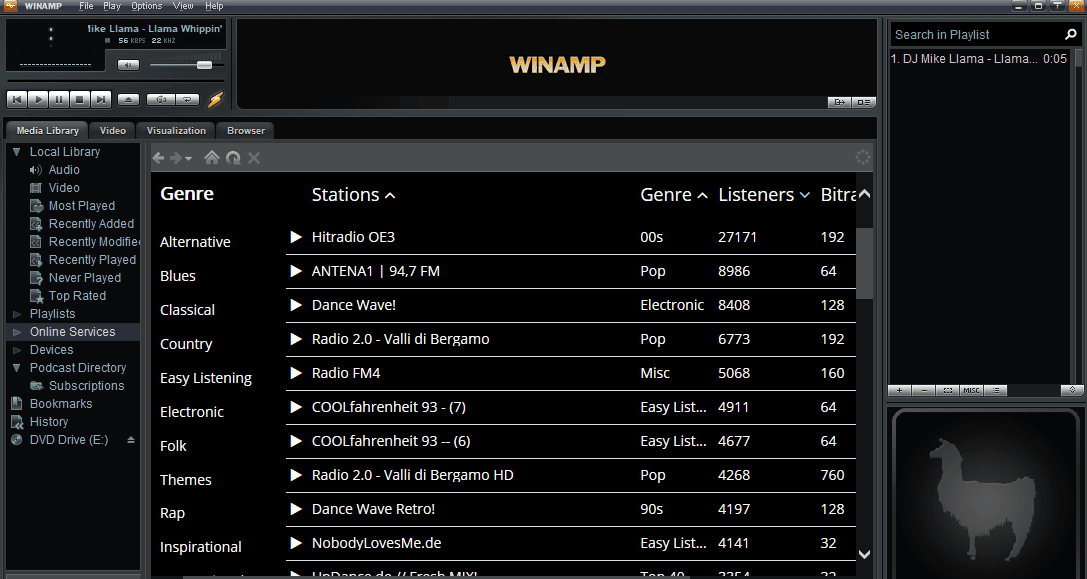Click the Previous track button
Screen dimensions: 1087x579
click(x=17, y=100)
